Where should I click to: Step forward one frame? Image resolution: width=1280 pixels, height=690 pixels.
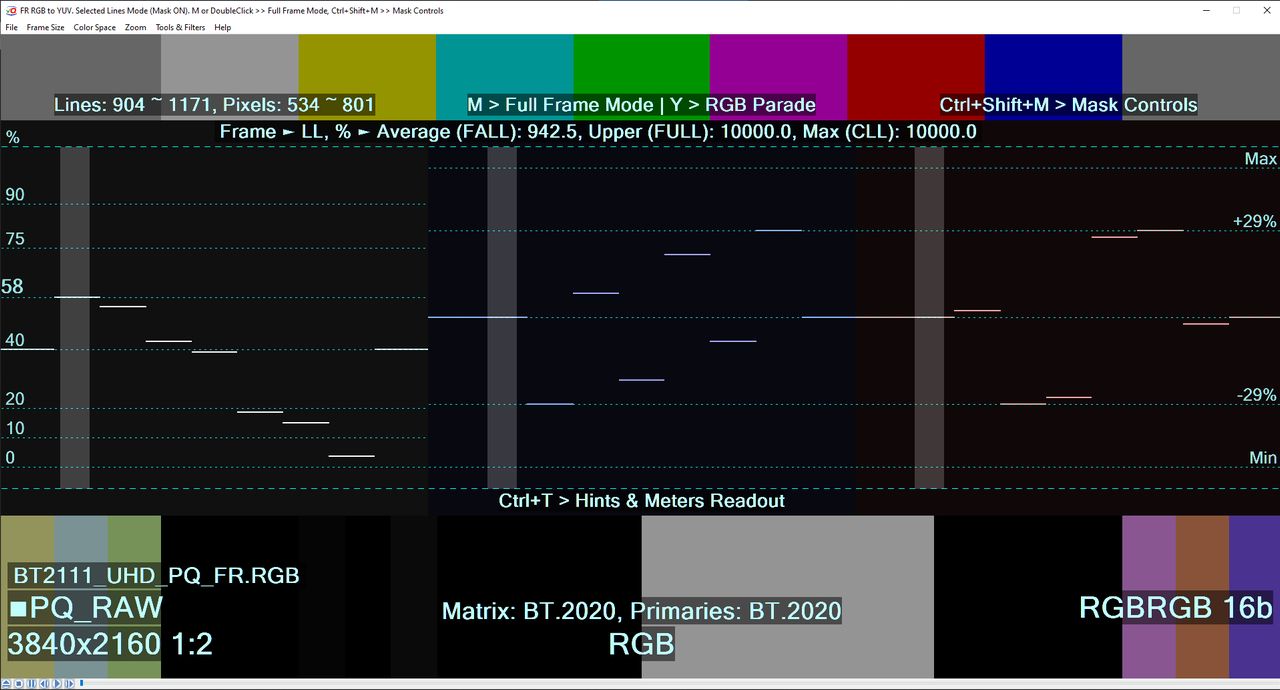[69, 683]
